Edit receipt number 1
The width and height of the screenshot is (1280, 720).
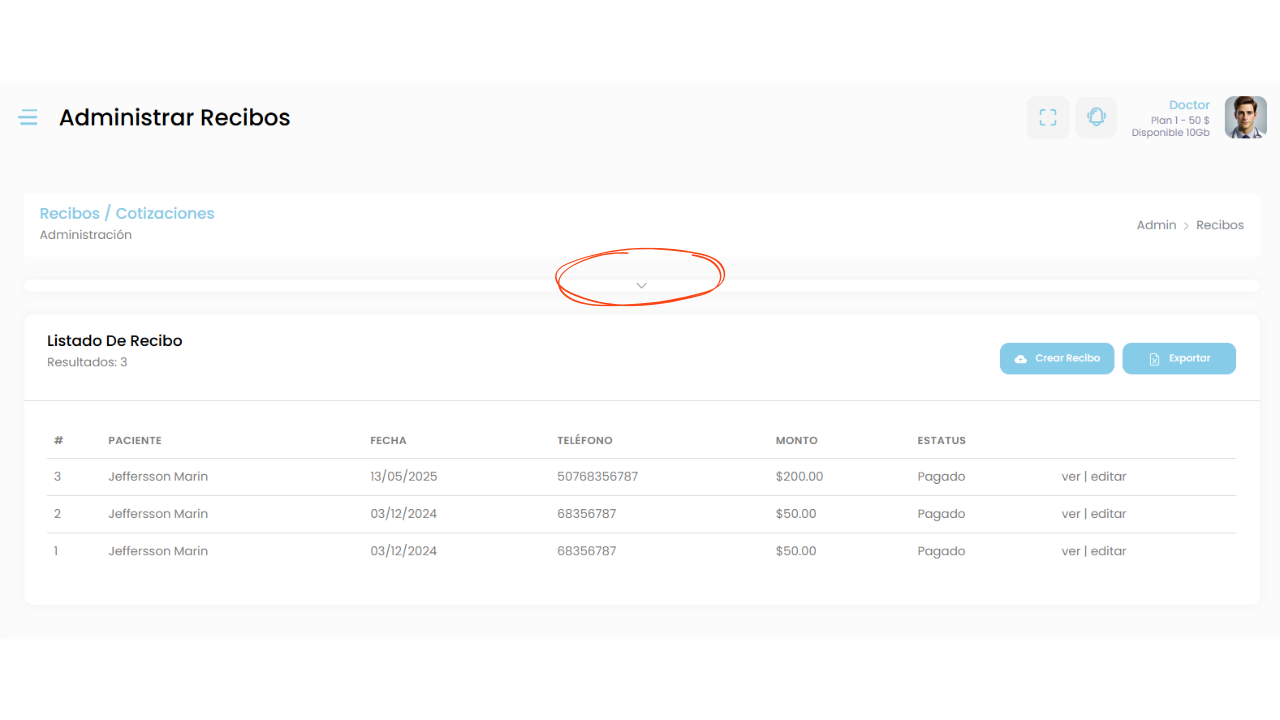(1108, 551)
